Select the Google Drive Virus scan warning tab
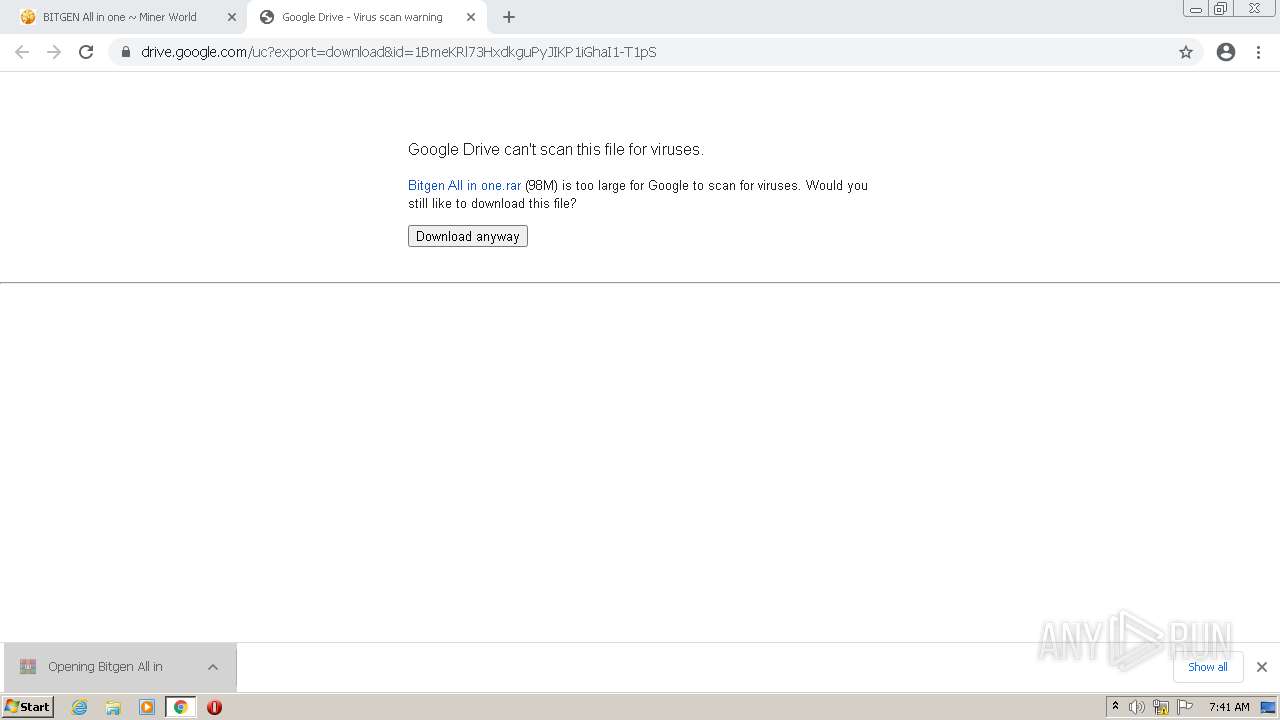 tap(362, 17)
